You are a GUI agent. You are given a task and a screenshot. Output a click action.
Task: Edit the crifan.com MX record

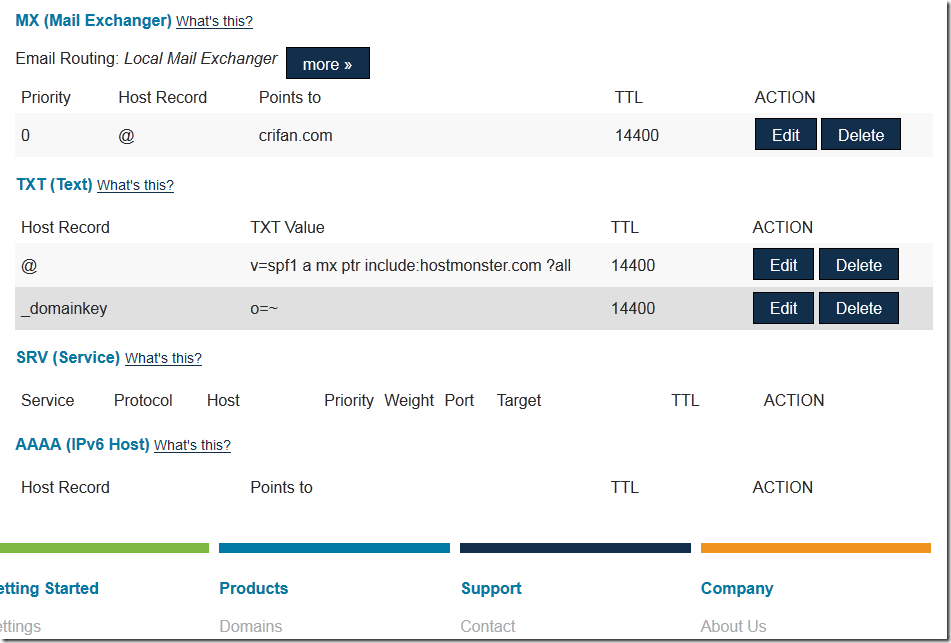coord(785,135)
